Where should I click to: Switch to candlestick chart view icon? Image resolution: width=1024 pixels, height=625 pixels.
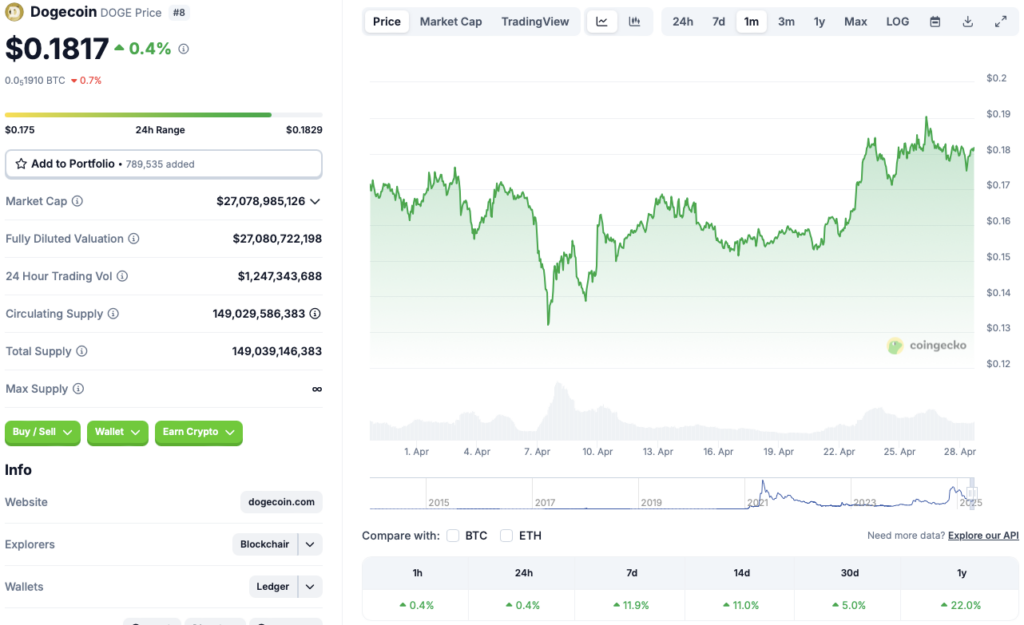[634, 22]
